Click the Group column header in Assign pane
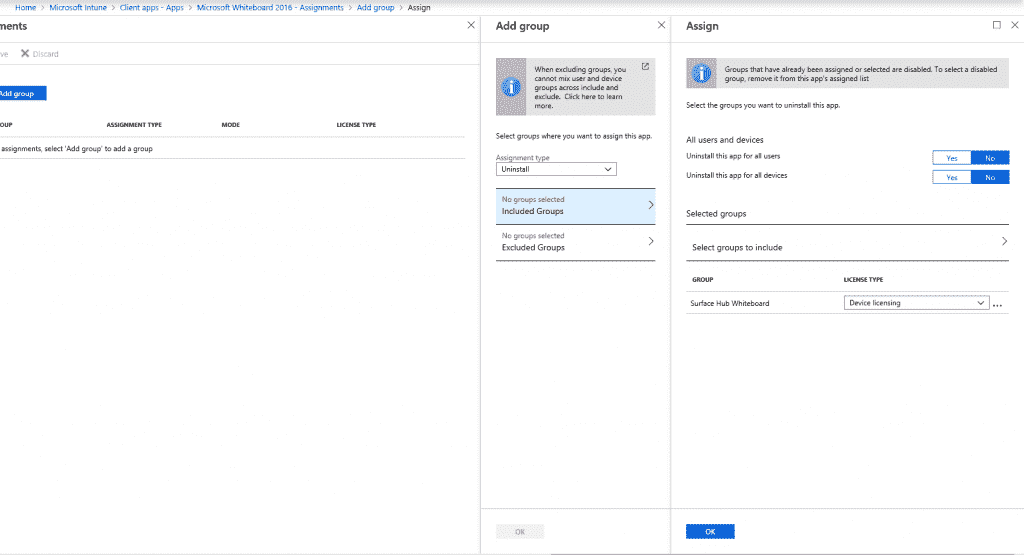 (703, 279)
